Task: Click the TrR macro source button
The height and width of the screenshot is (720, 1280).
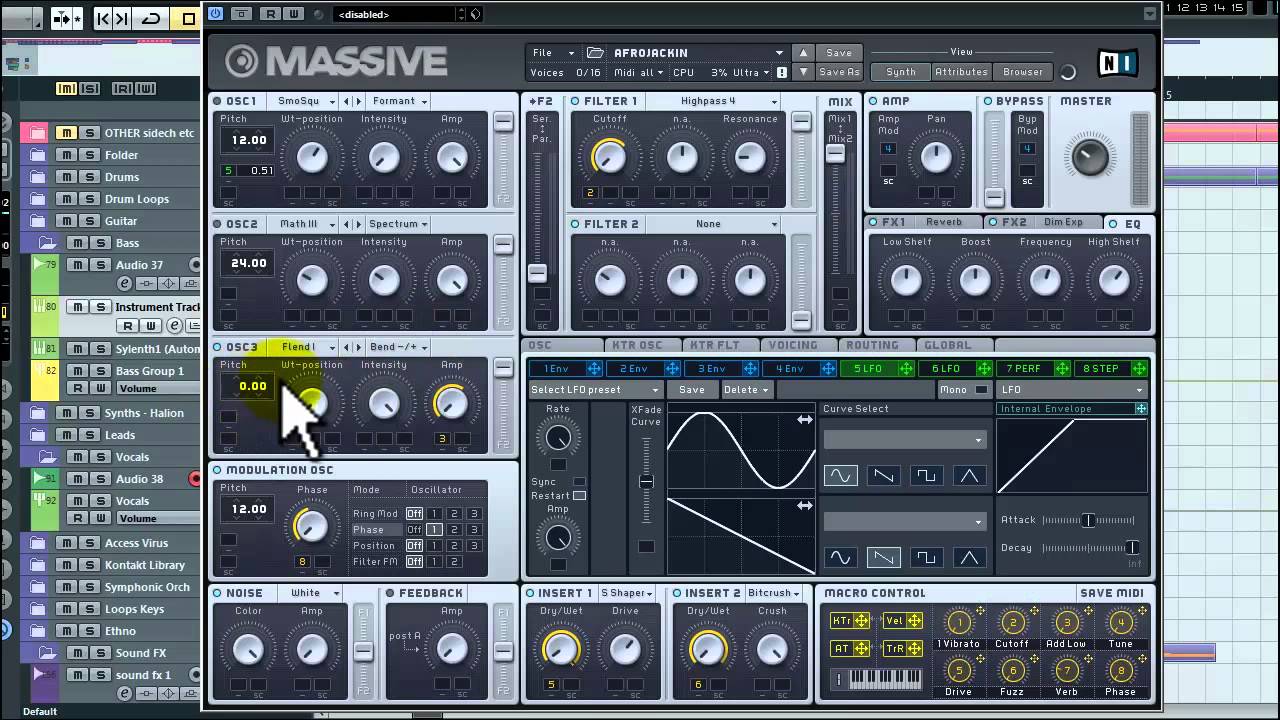Action: click(x=903, y=649)
